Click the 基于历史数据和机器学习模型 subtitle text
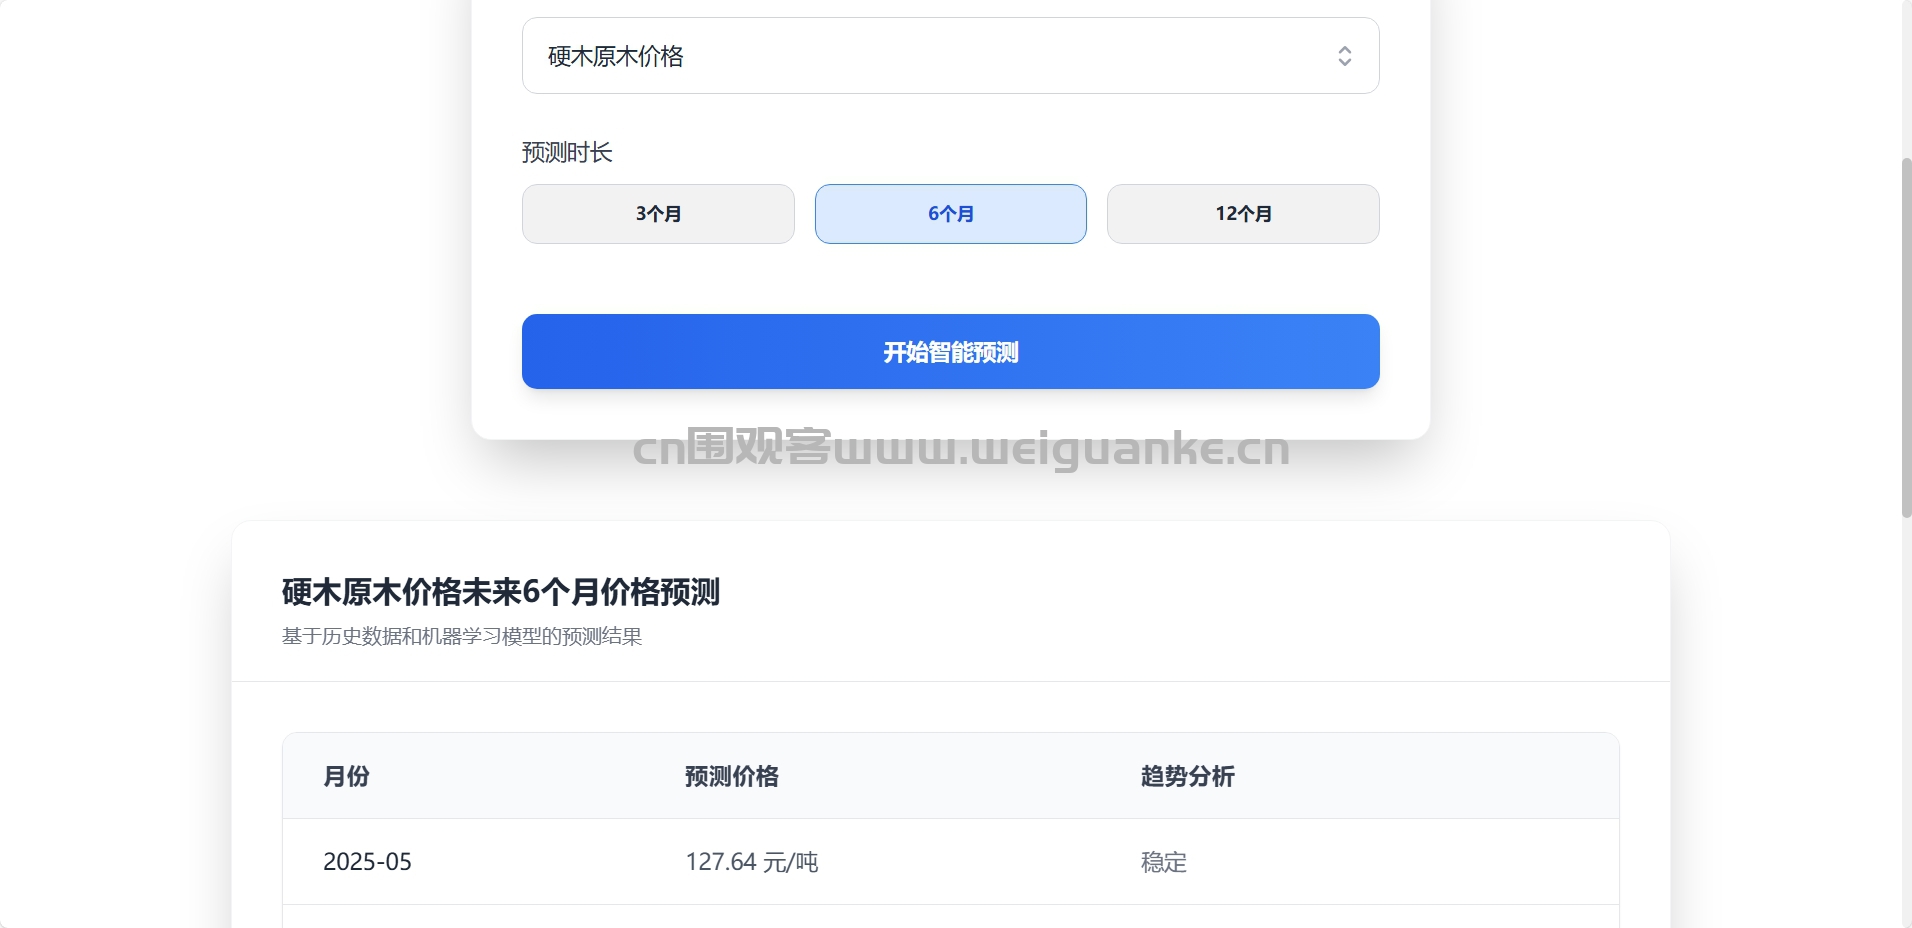Viewport: 1912px width, 928px height. tap(411, 636)
